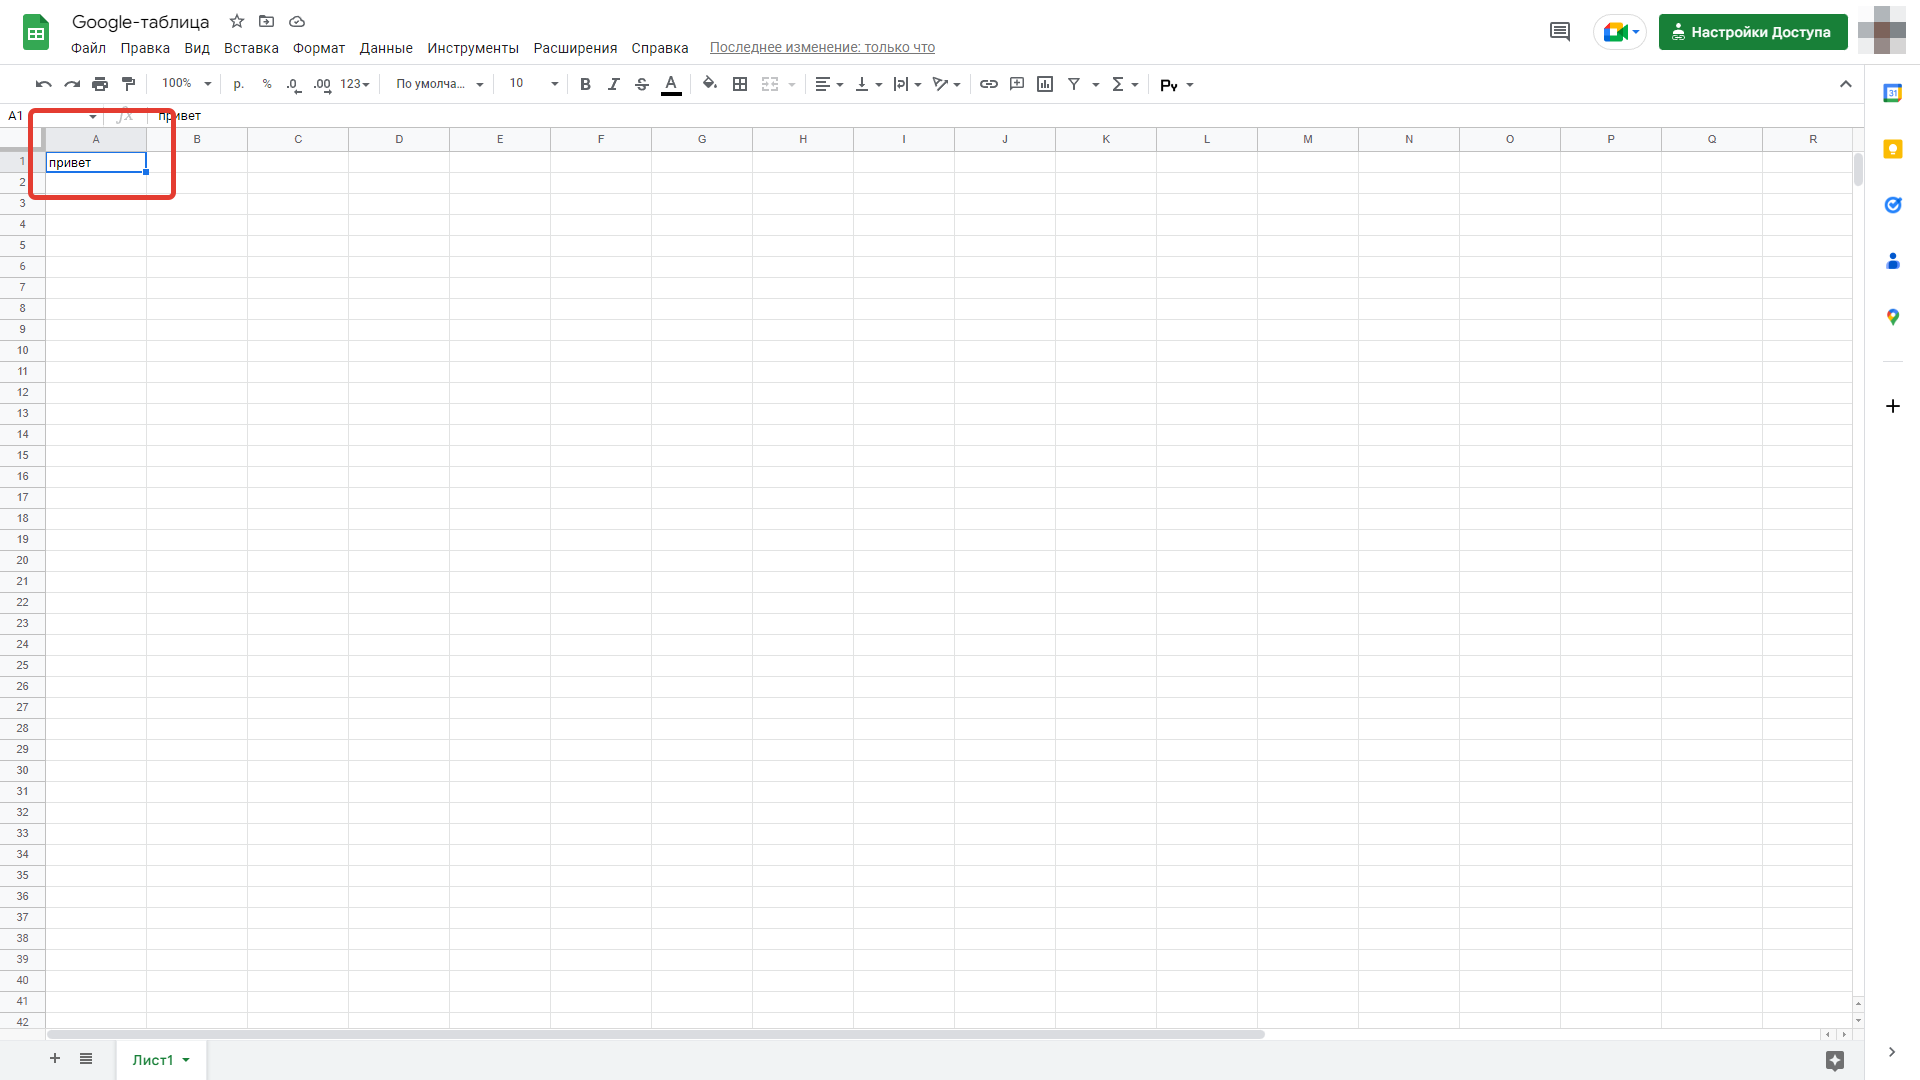Toggle strikethrough formatting
The width and height of the screenshot is (1920, 1080).
(642, 84)
